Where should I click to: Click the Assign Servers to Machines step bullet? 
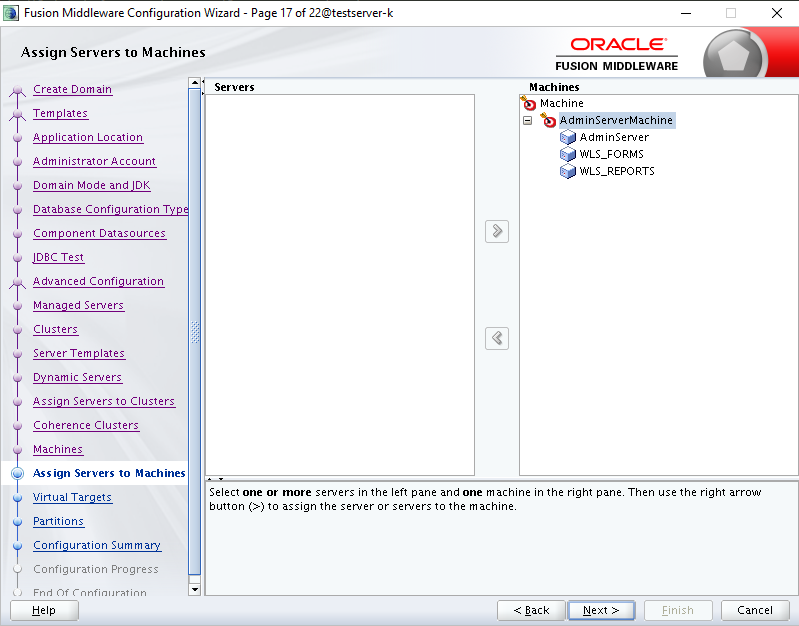coord(17,474)
